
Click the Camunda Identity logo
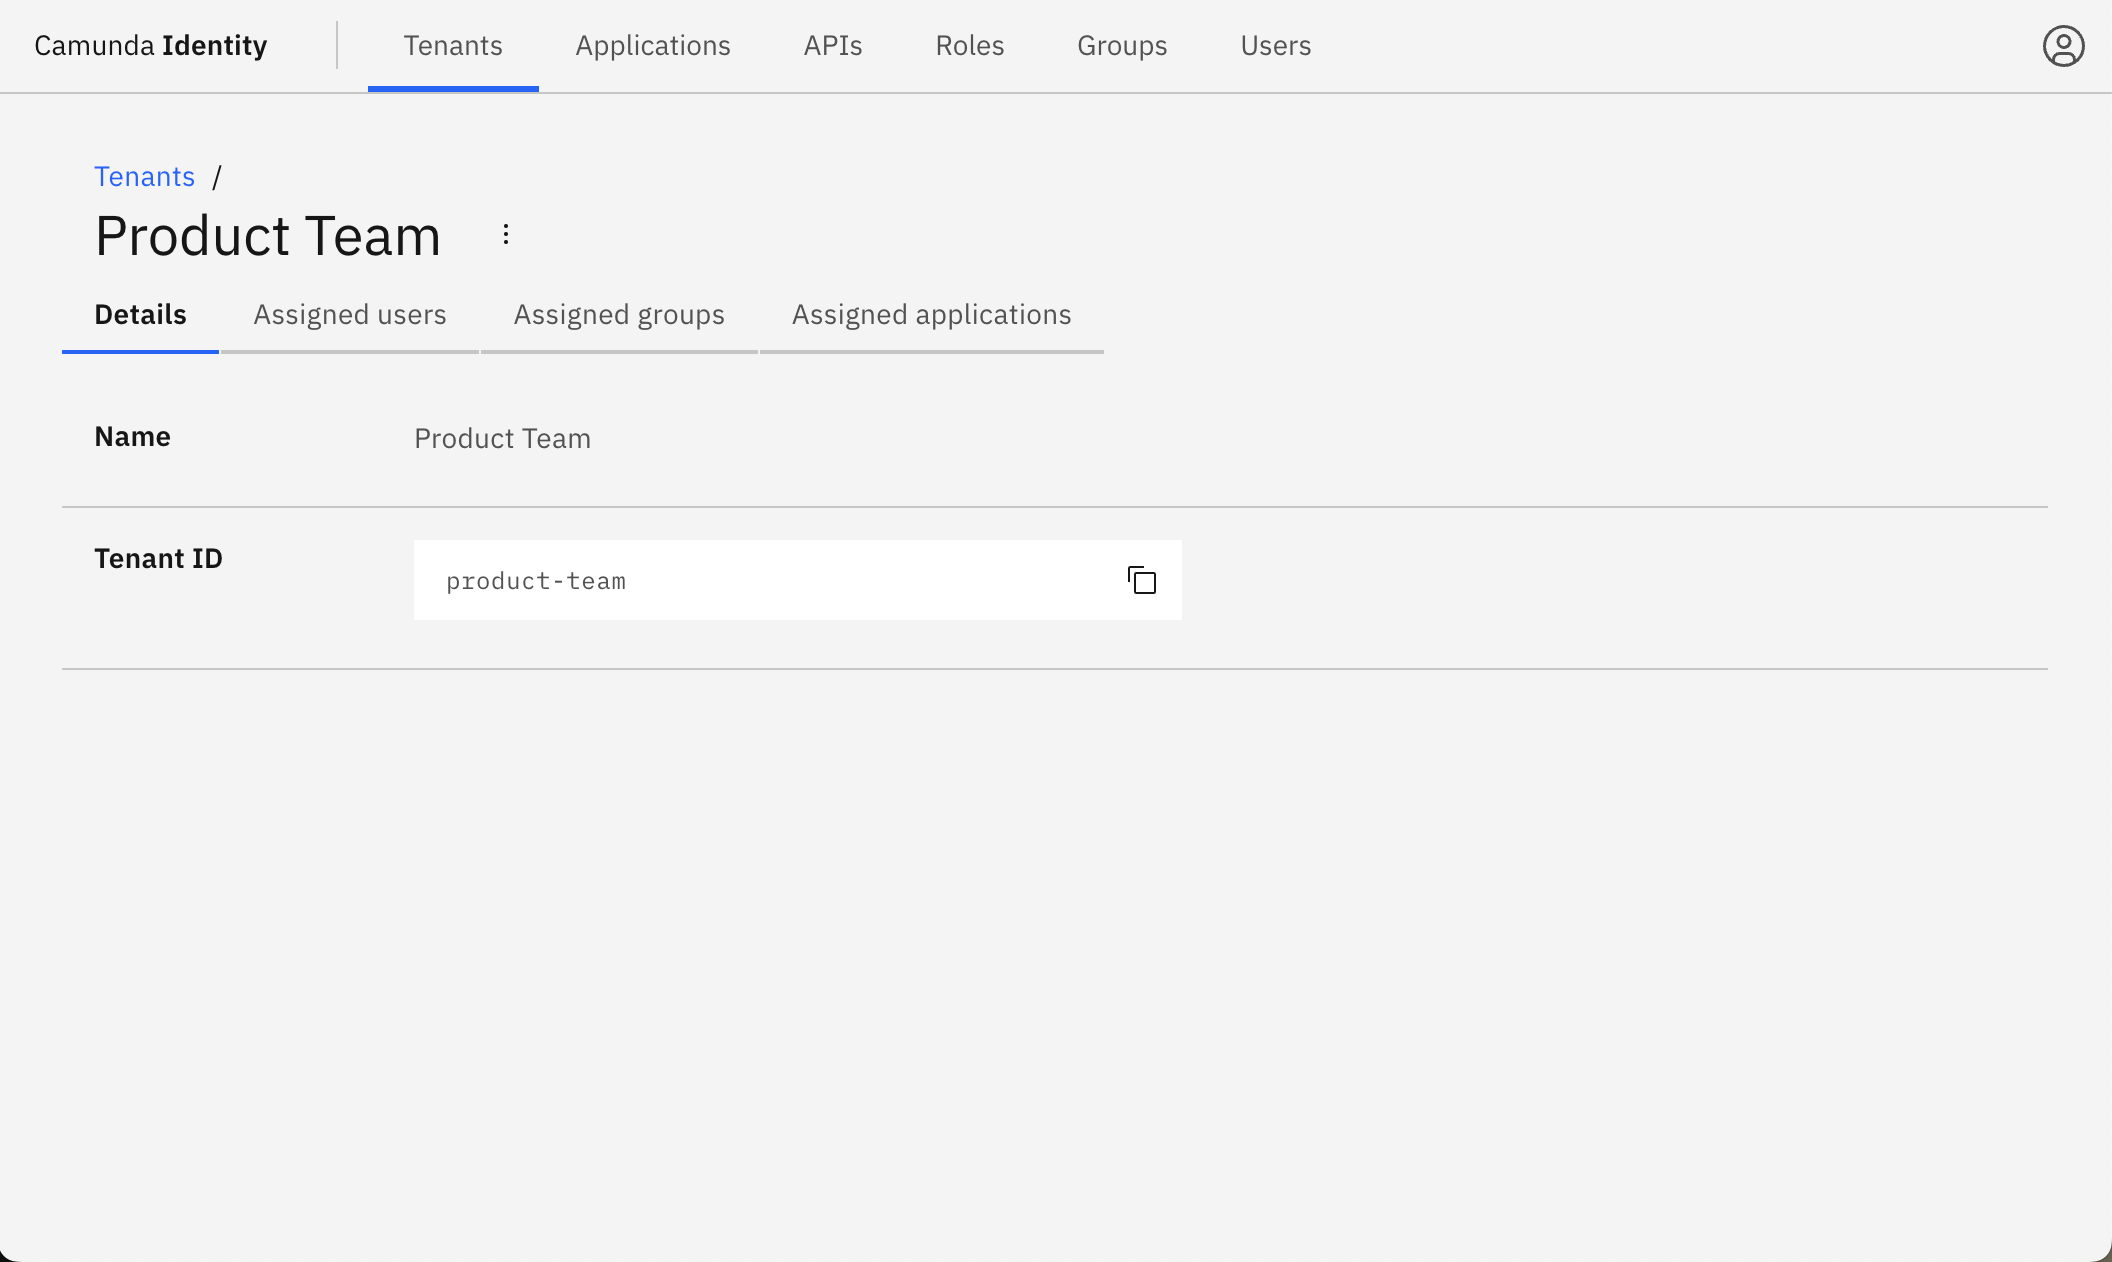coord(151,46)
